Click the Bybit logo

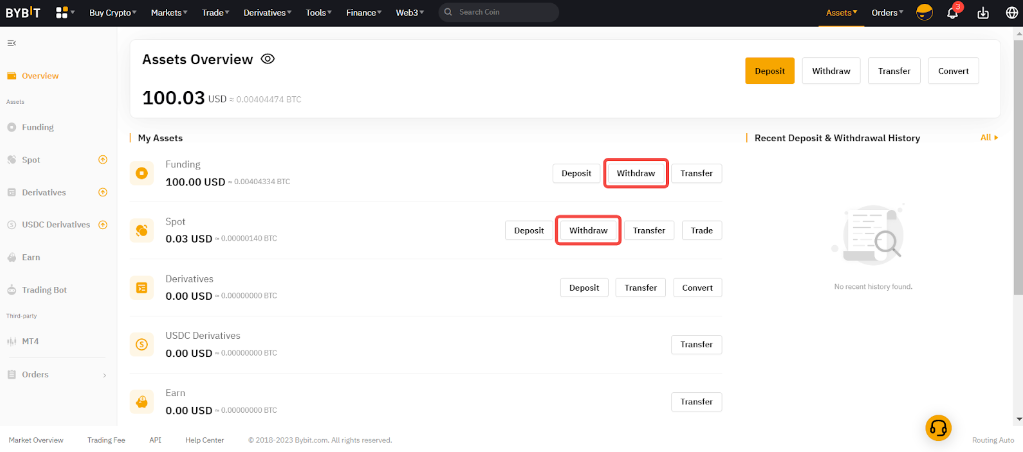(x=23, y=12)
